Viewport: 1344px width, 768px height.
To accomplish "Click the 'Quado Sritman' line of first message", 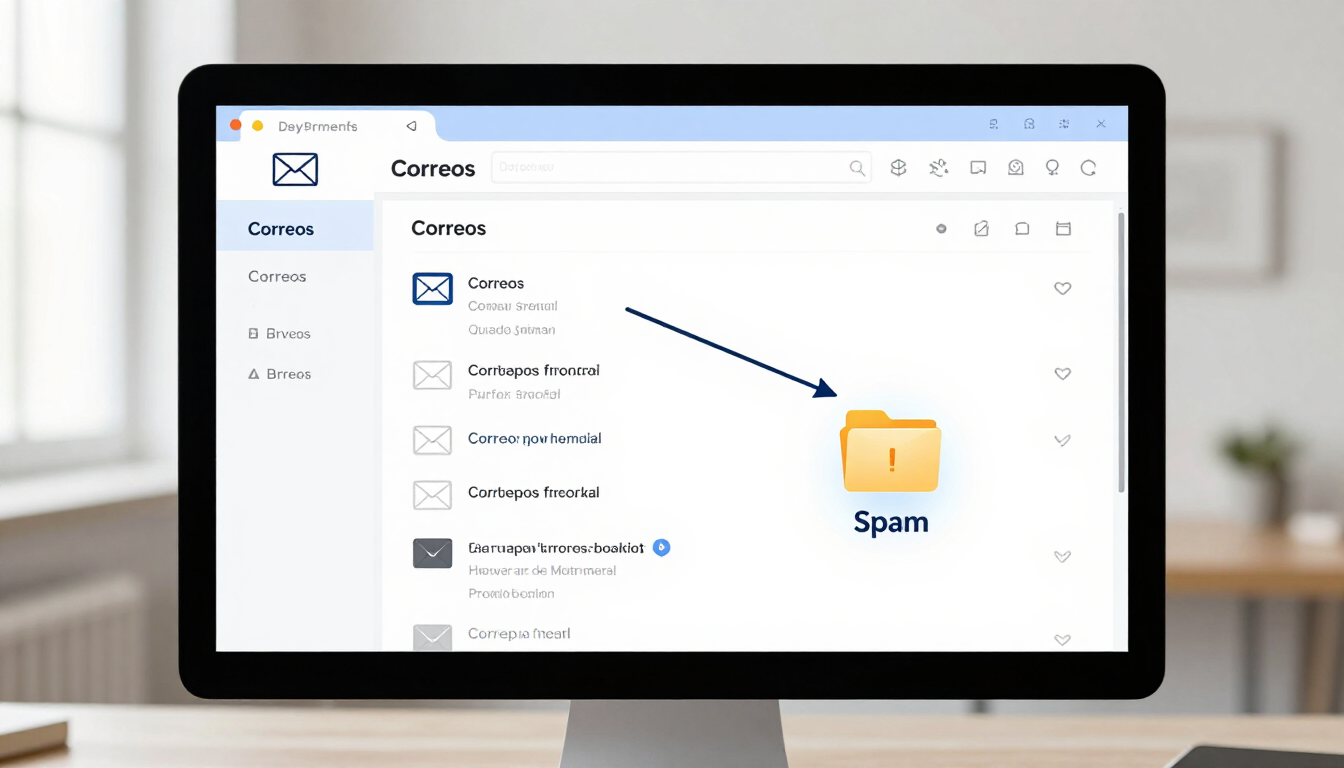I will click(511, 329).
